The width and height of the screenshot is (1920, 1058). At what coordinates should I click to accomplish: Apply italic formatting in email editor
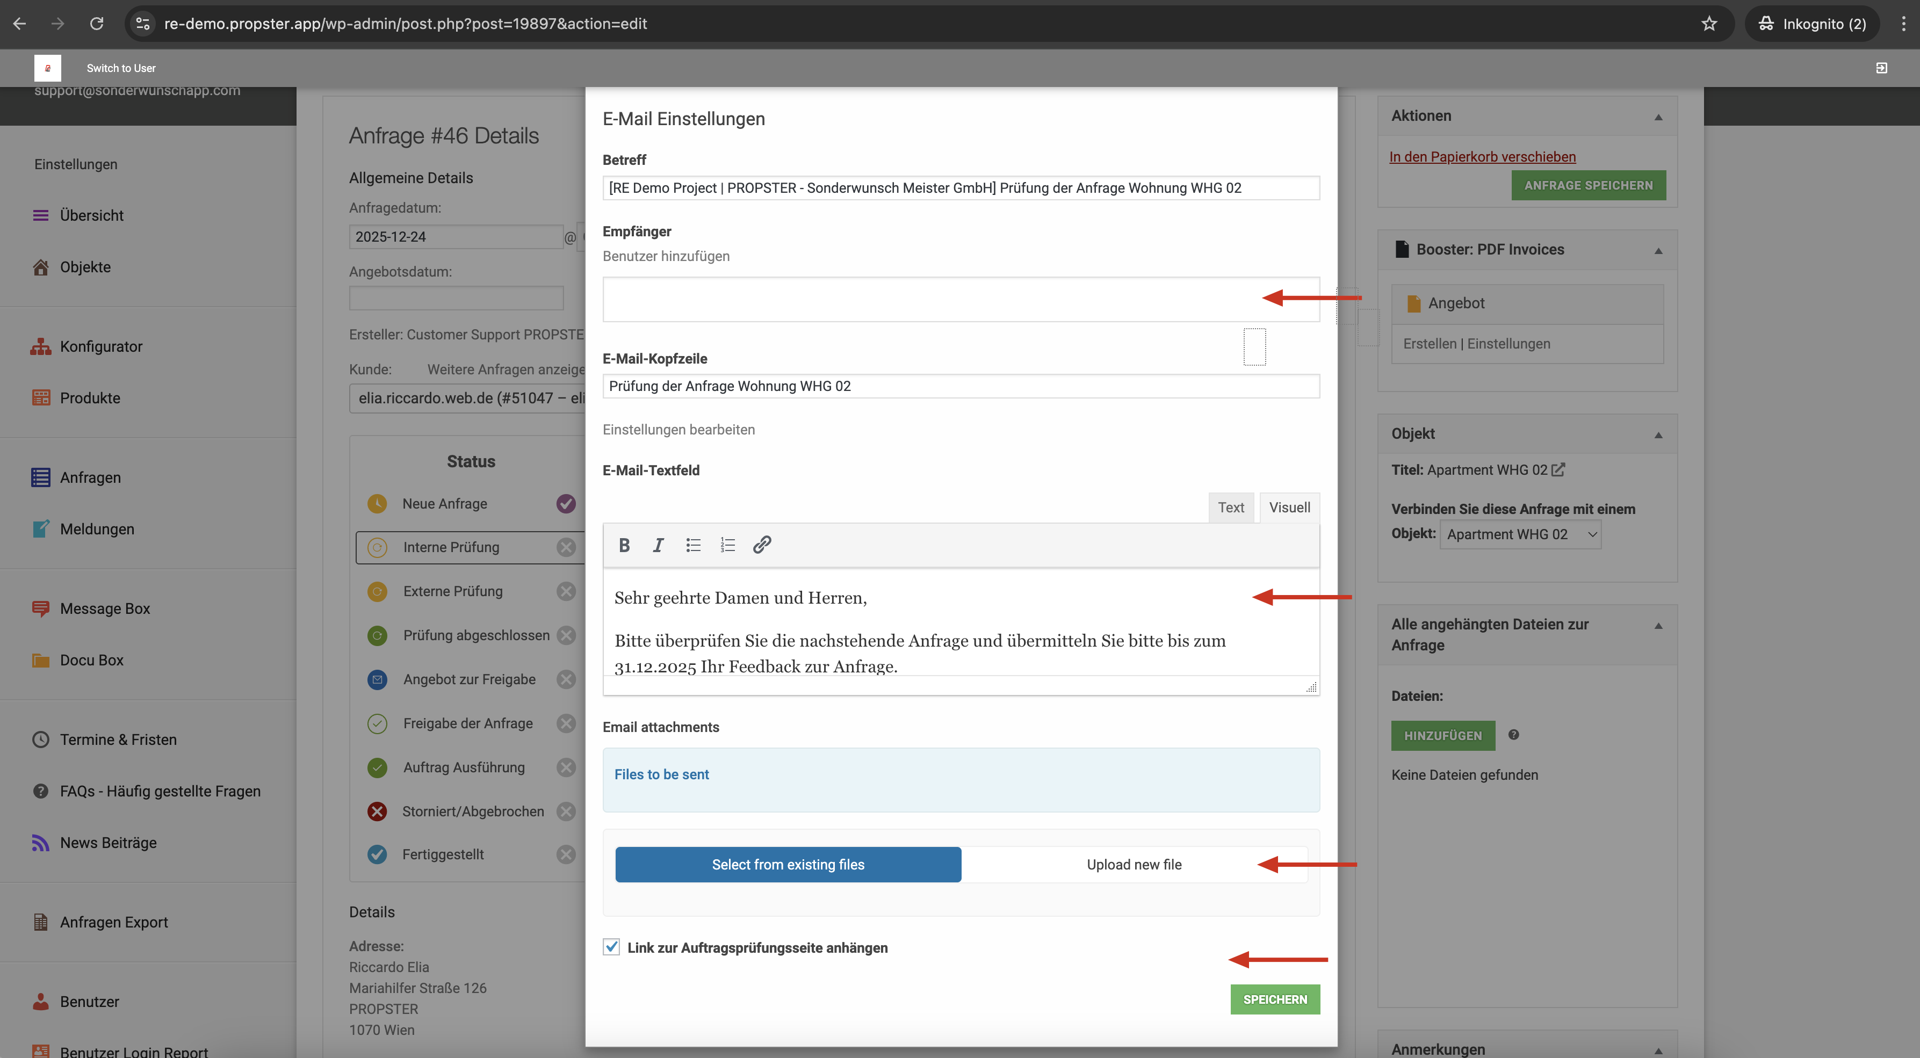tap(658, 545)
